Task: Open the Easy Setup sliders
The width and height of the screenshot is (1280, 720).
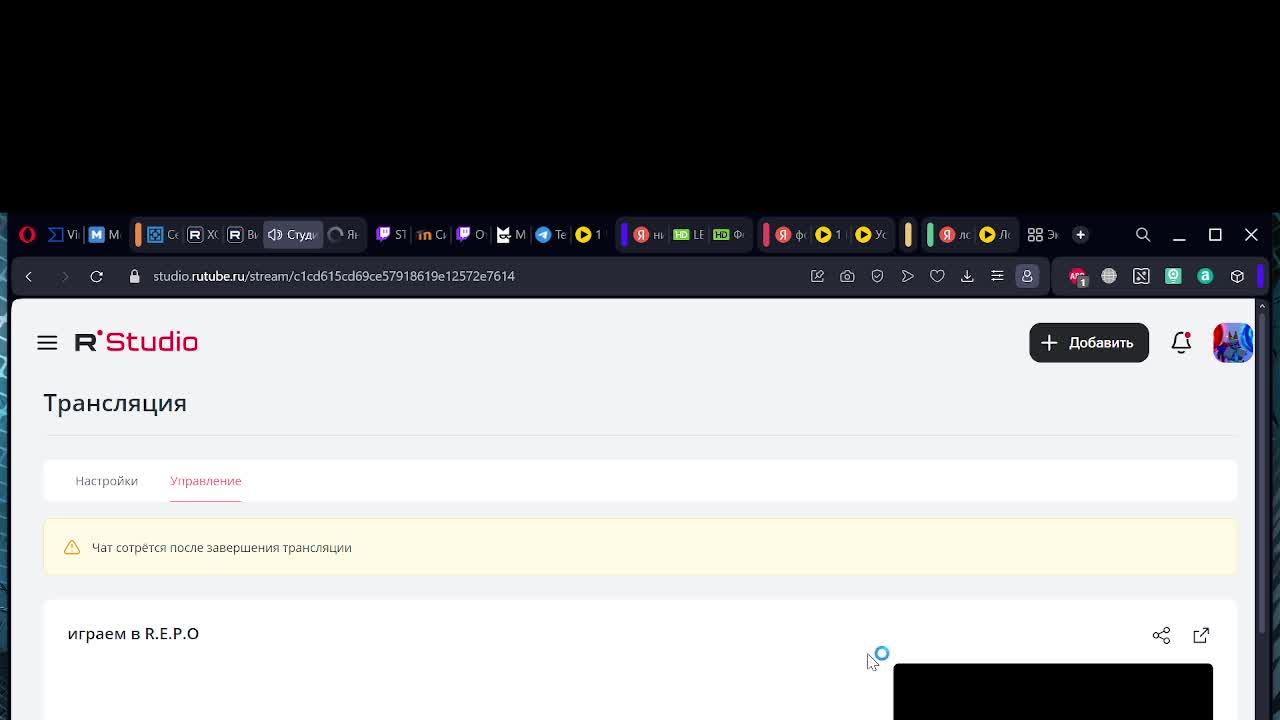Action: 997,276
